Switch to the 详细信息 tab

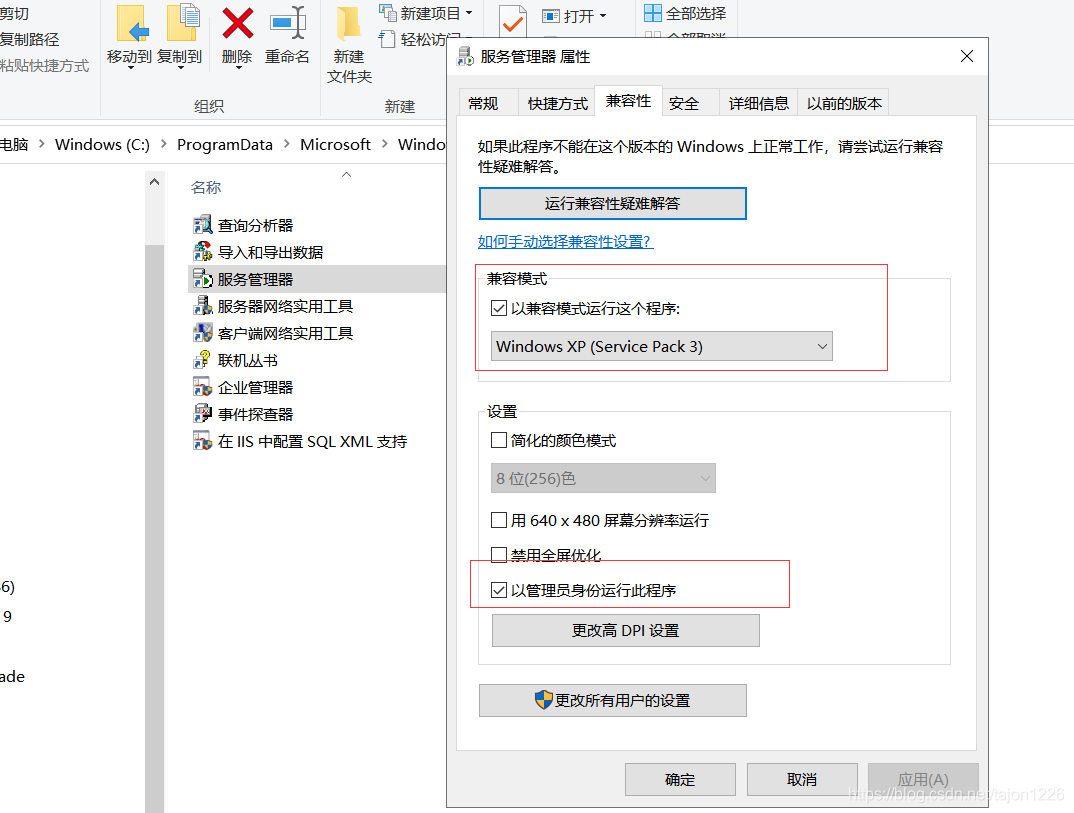tap(758, 103)
